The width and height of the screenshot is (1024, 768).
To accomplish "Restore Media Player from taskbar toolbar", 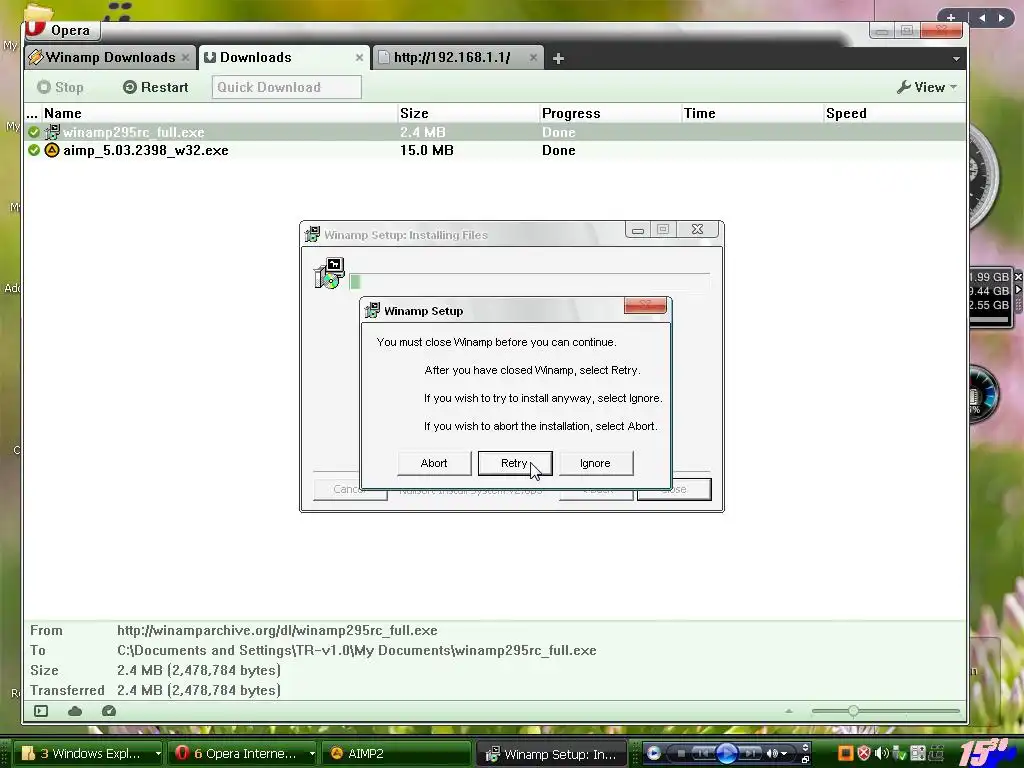I will pyautogui.click(x=805, y=760).
